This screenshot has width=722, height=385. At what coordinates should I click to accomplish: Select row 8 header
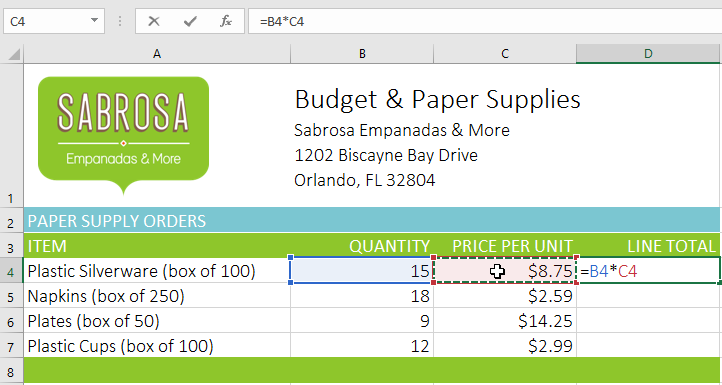pyautogui.click(x=12, y=371)
